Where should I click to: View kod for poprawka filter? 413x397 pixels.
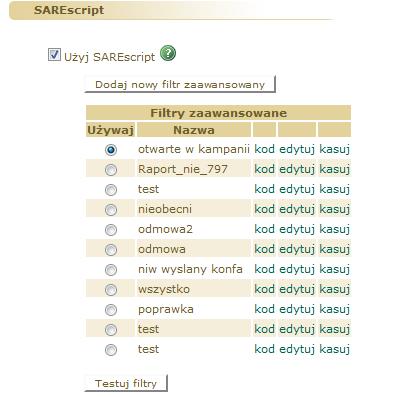point(265,309)
